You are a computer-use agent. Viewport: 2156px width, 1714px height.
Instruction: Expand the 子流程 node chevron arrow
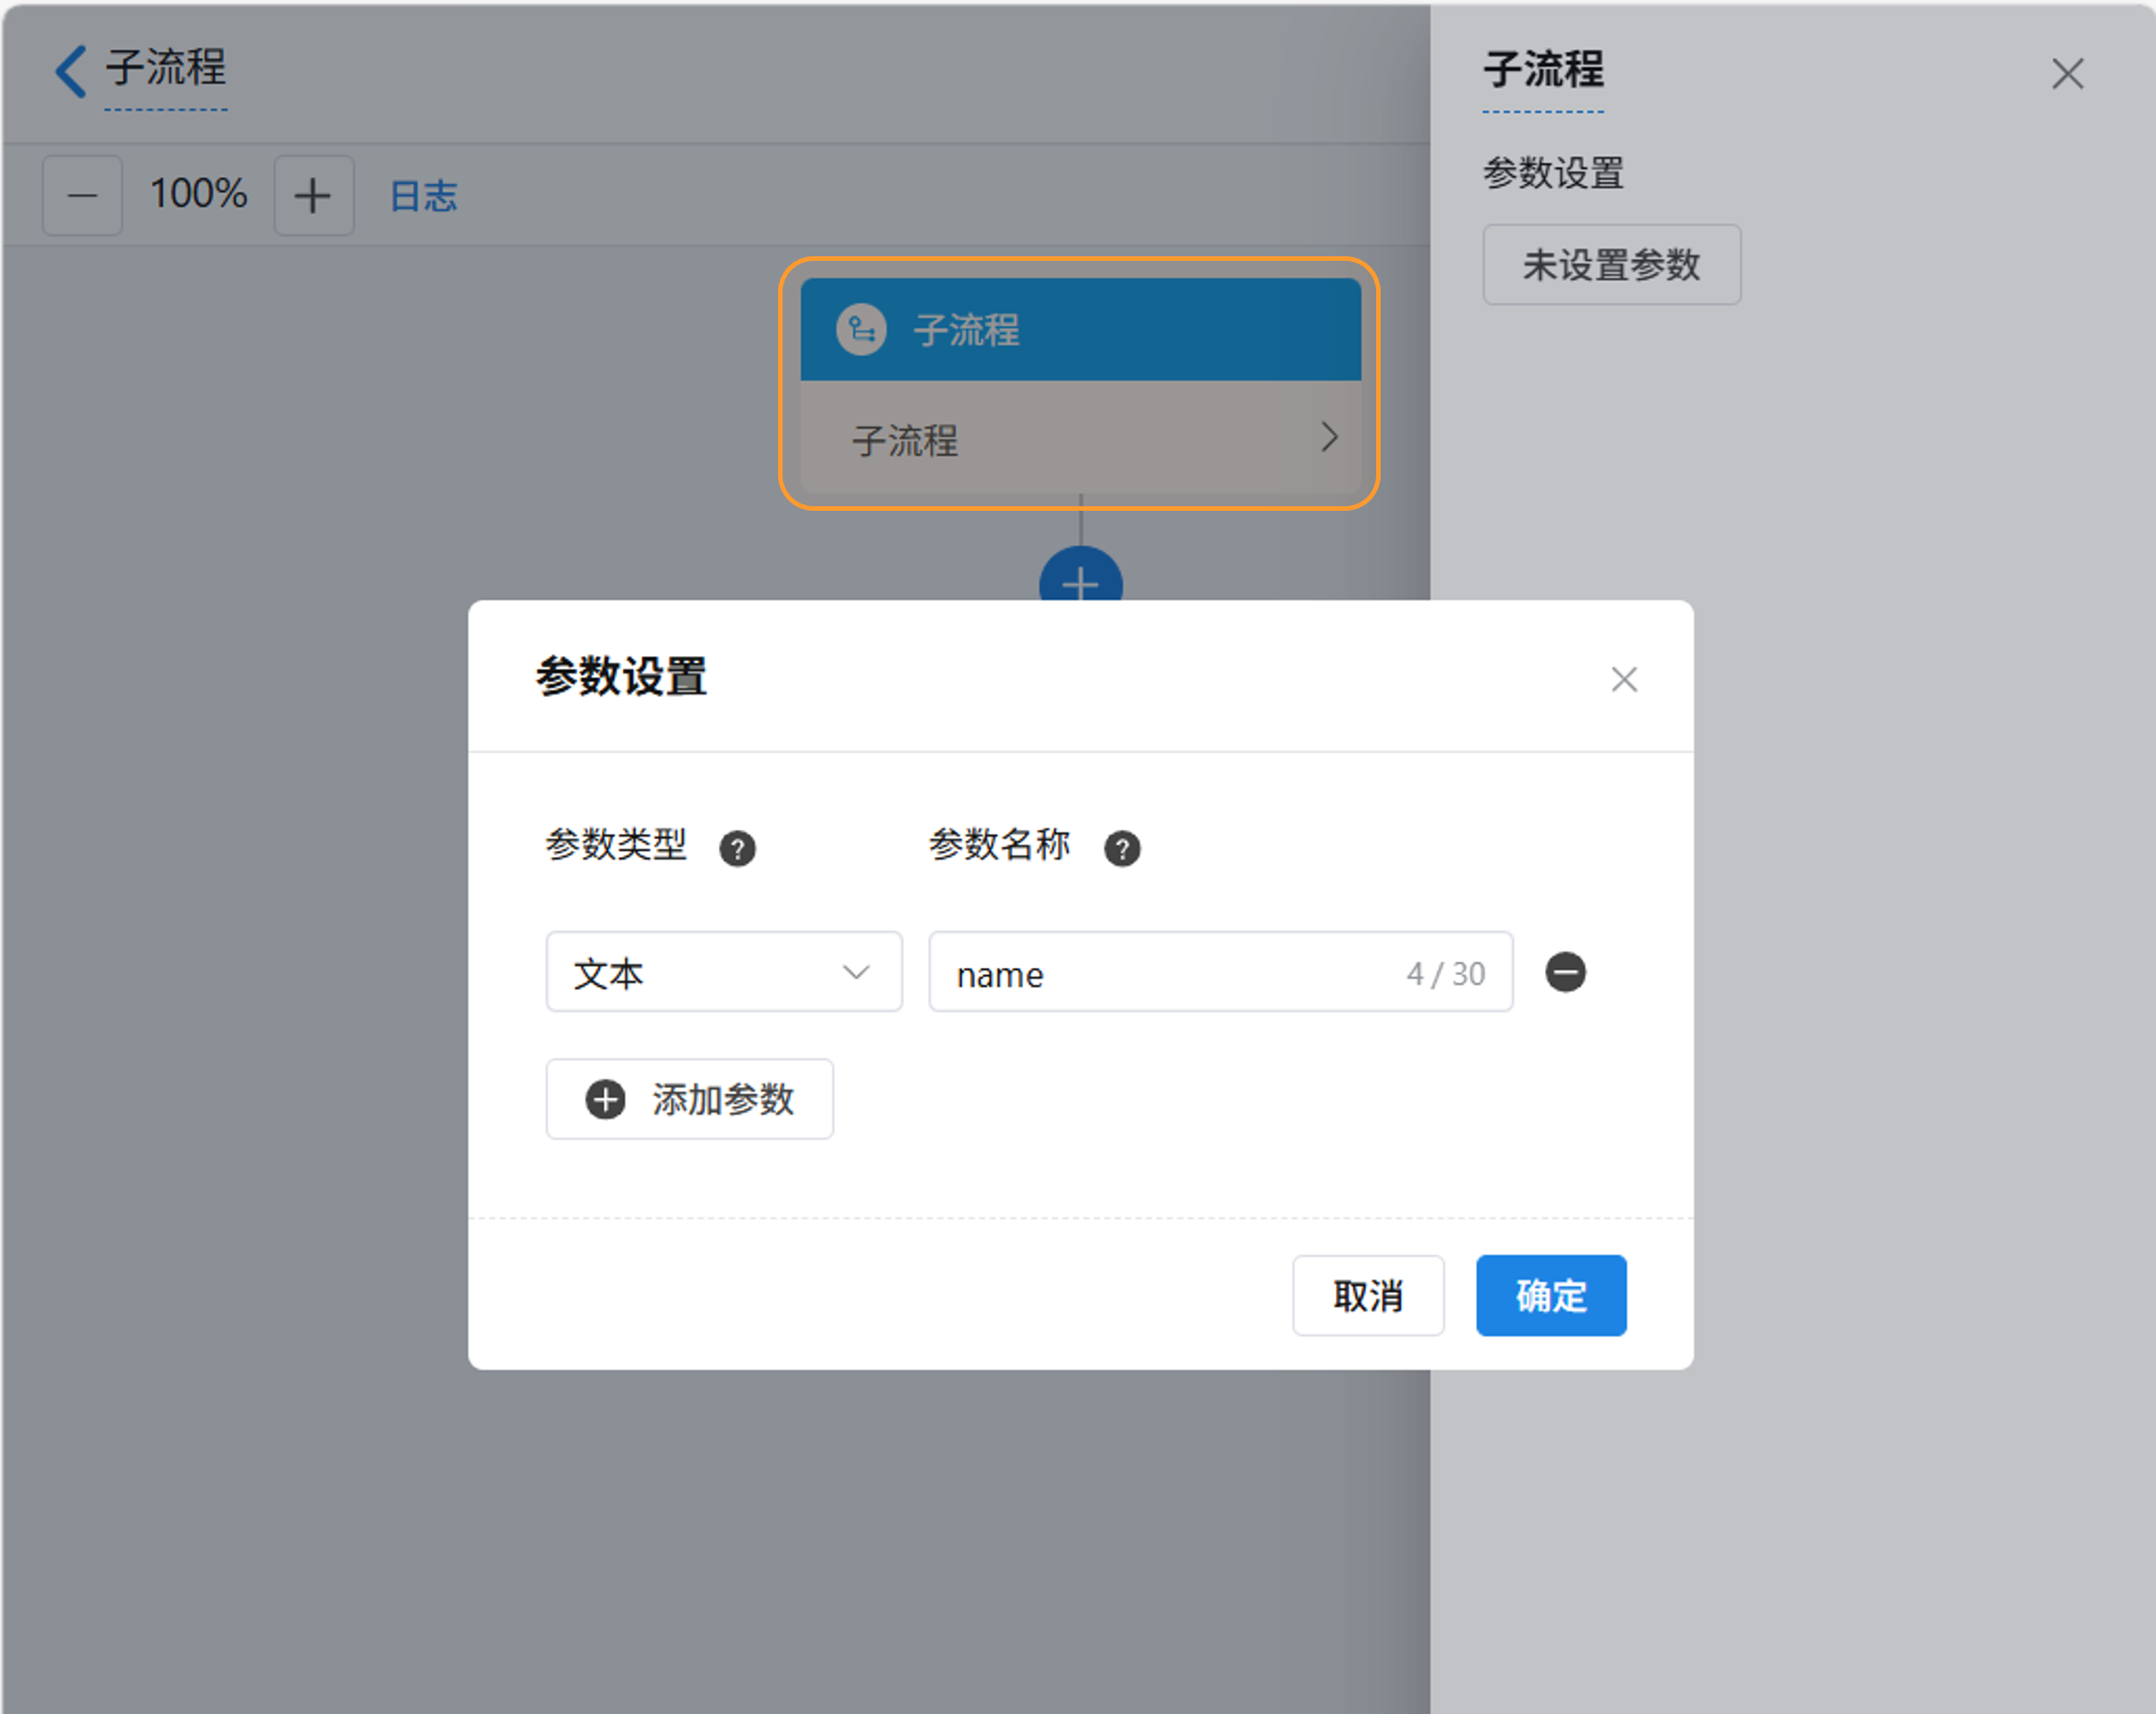coord(1328,438)
